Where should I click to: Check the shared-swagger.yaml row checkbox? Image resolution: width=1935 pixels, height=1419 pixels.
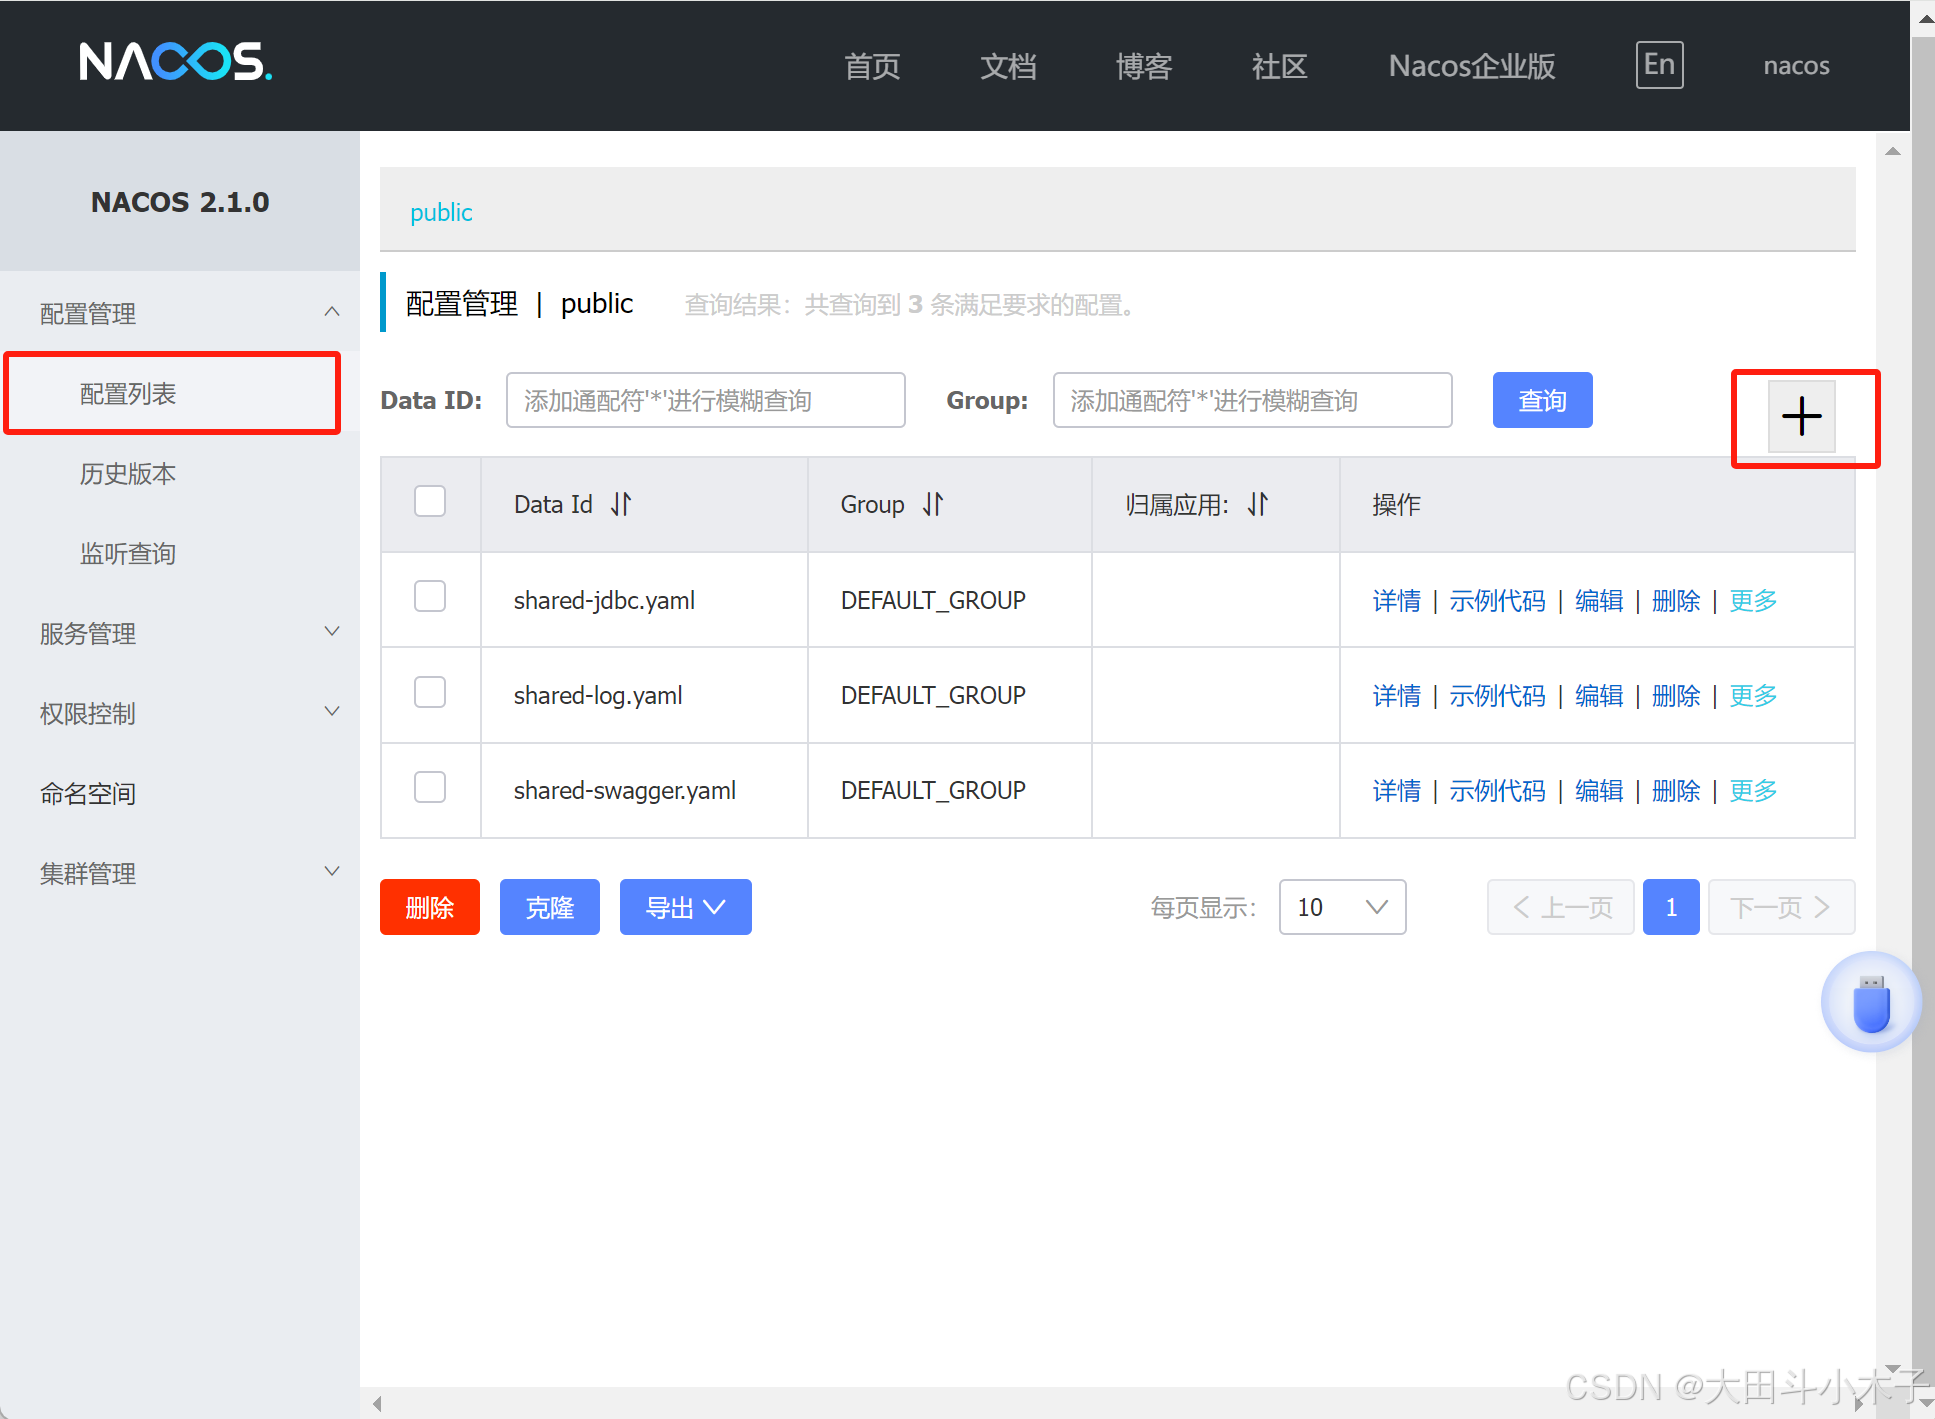click(430, 787)
